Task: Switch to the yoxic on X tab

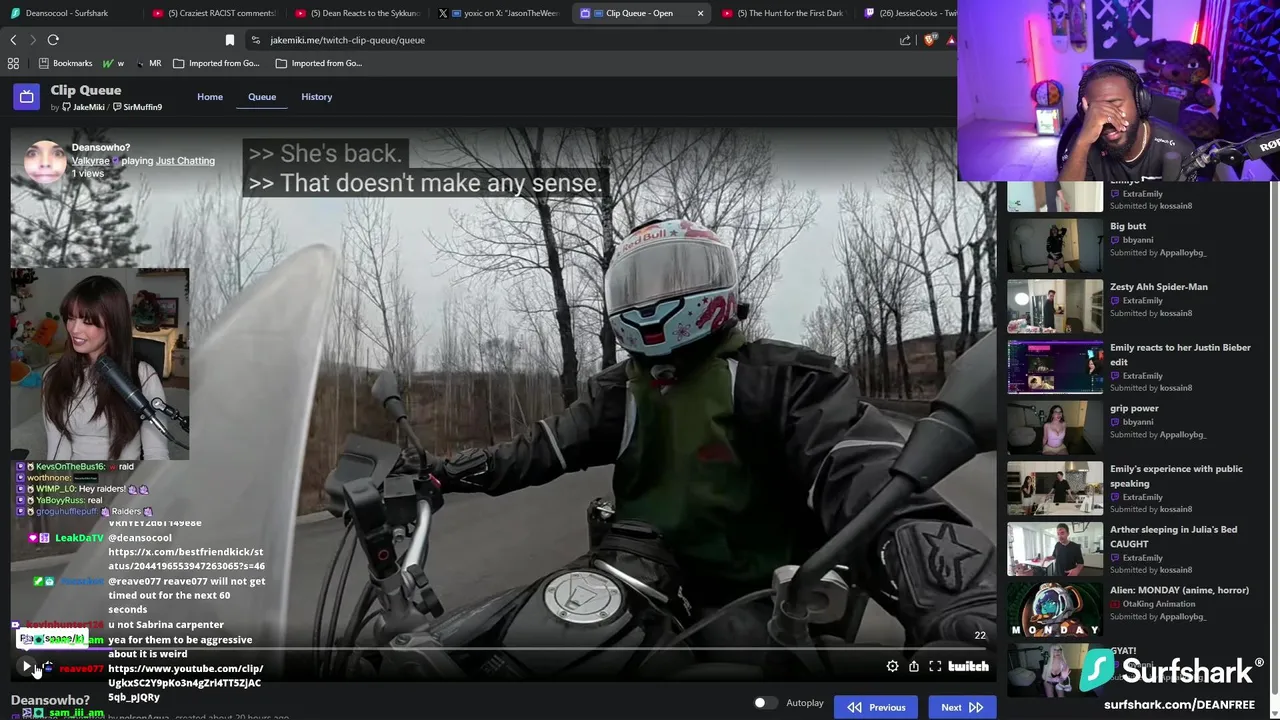Action: (500, 13)
